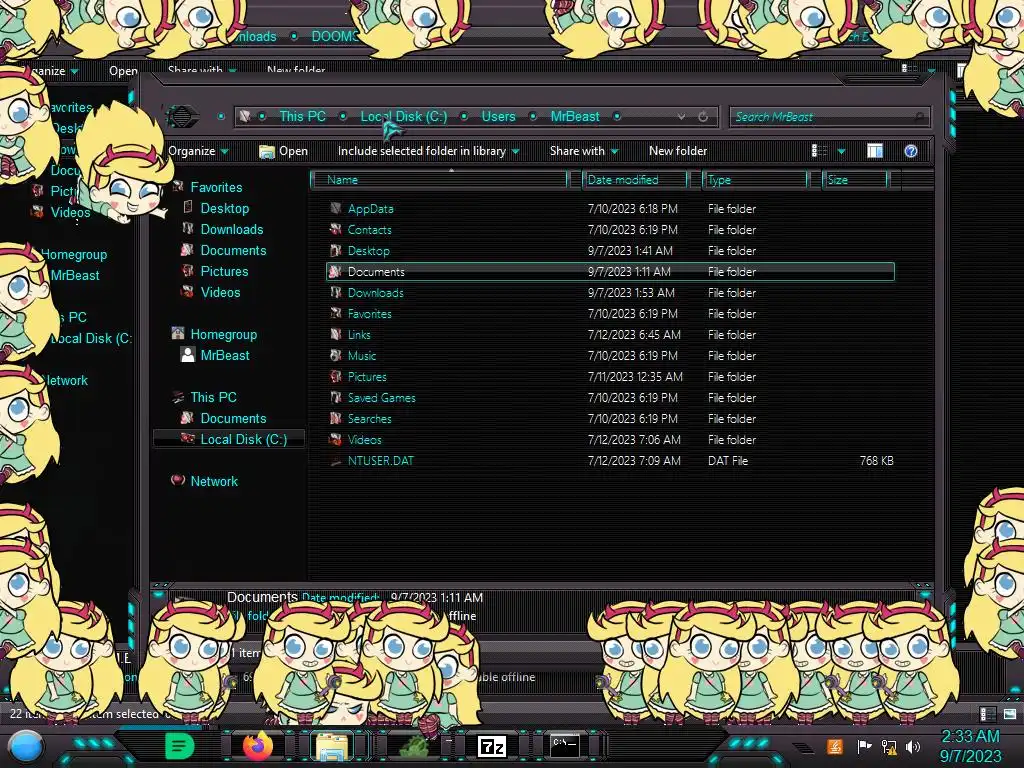Select the Videos folder icon in file list
This screenshot has width=1024, height=768.
pyautogui.click(x=336, y=440)
